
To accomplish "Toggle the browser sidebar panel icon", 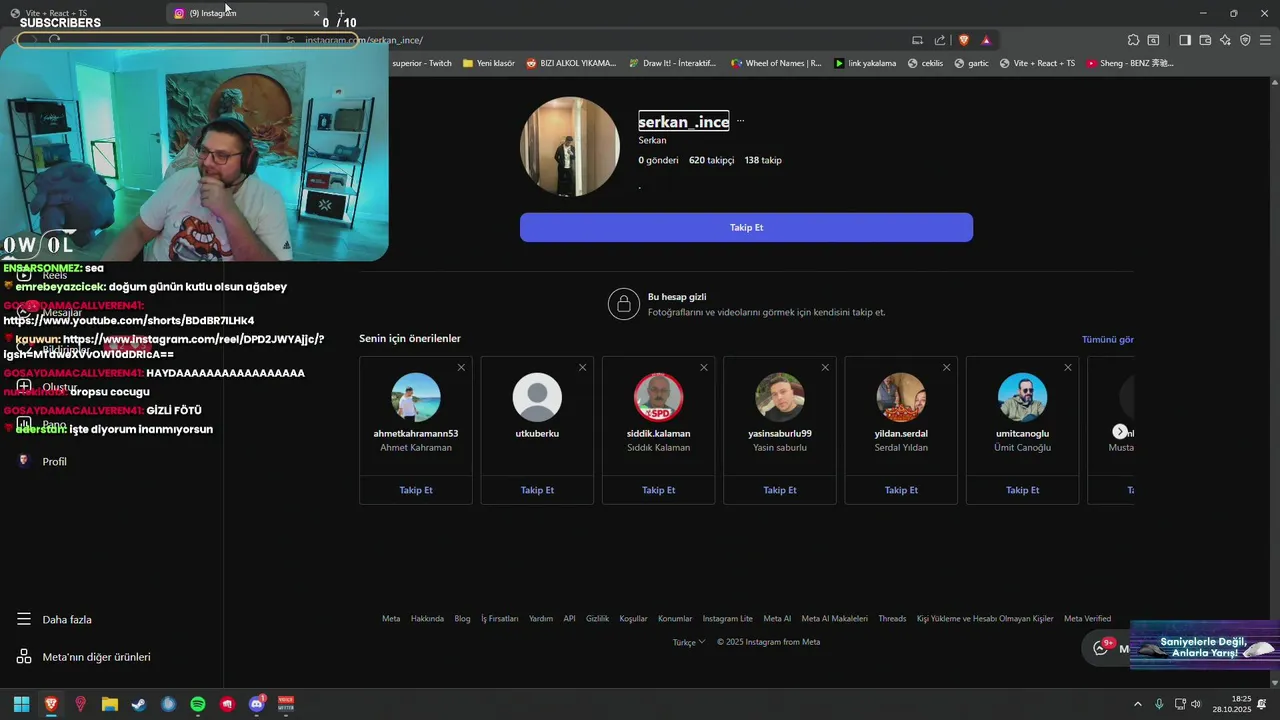I will pyautogui.click(x=1185, y=40).
